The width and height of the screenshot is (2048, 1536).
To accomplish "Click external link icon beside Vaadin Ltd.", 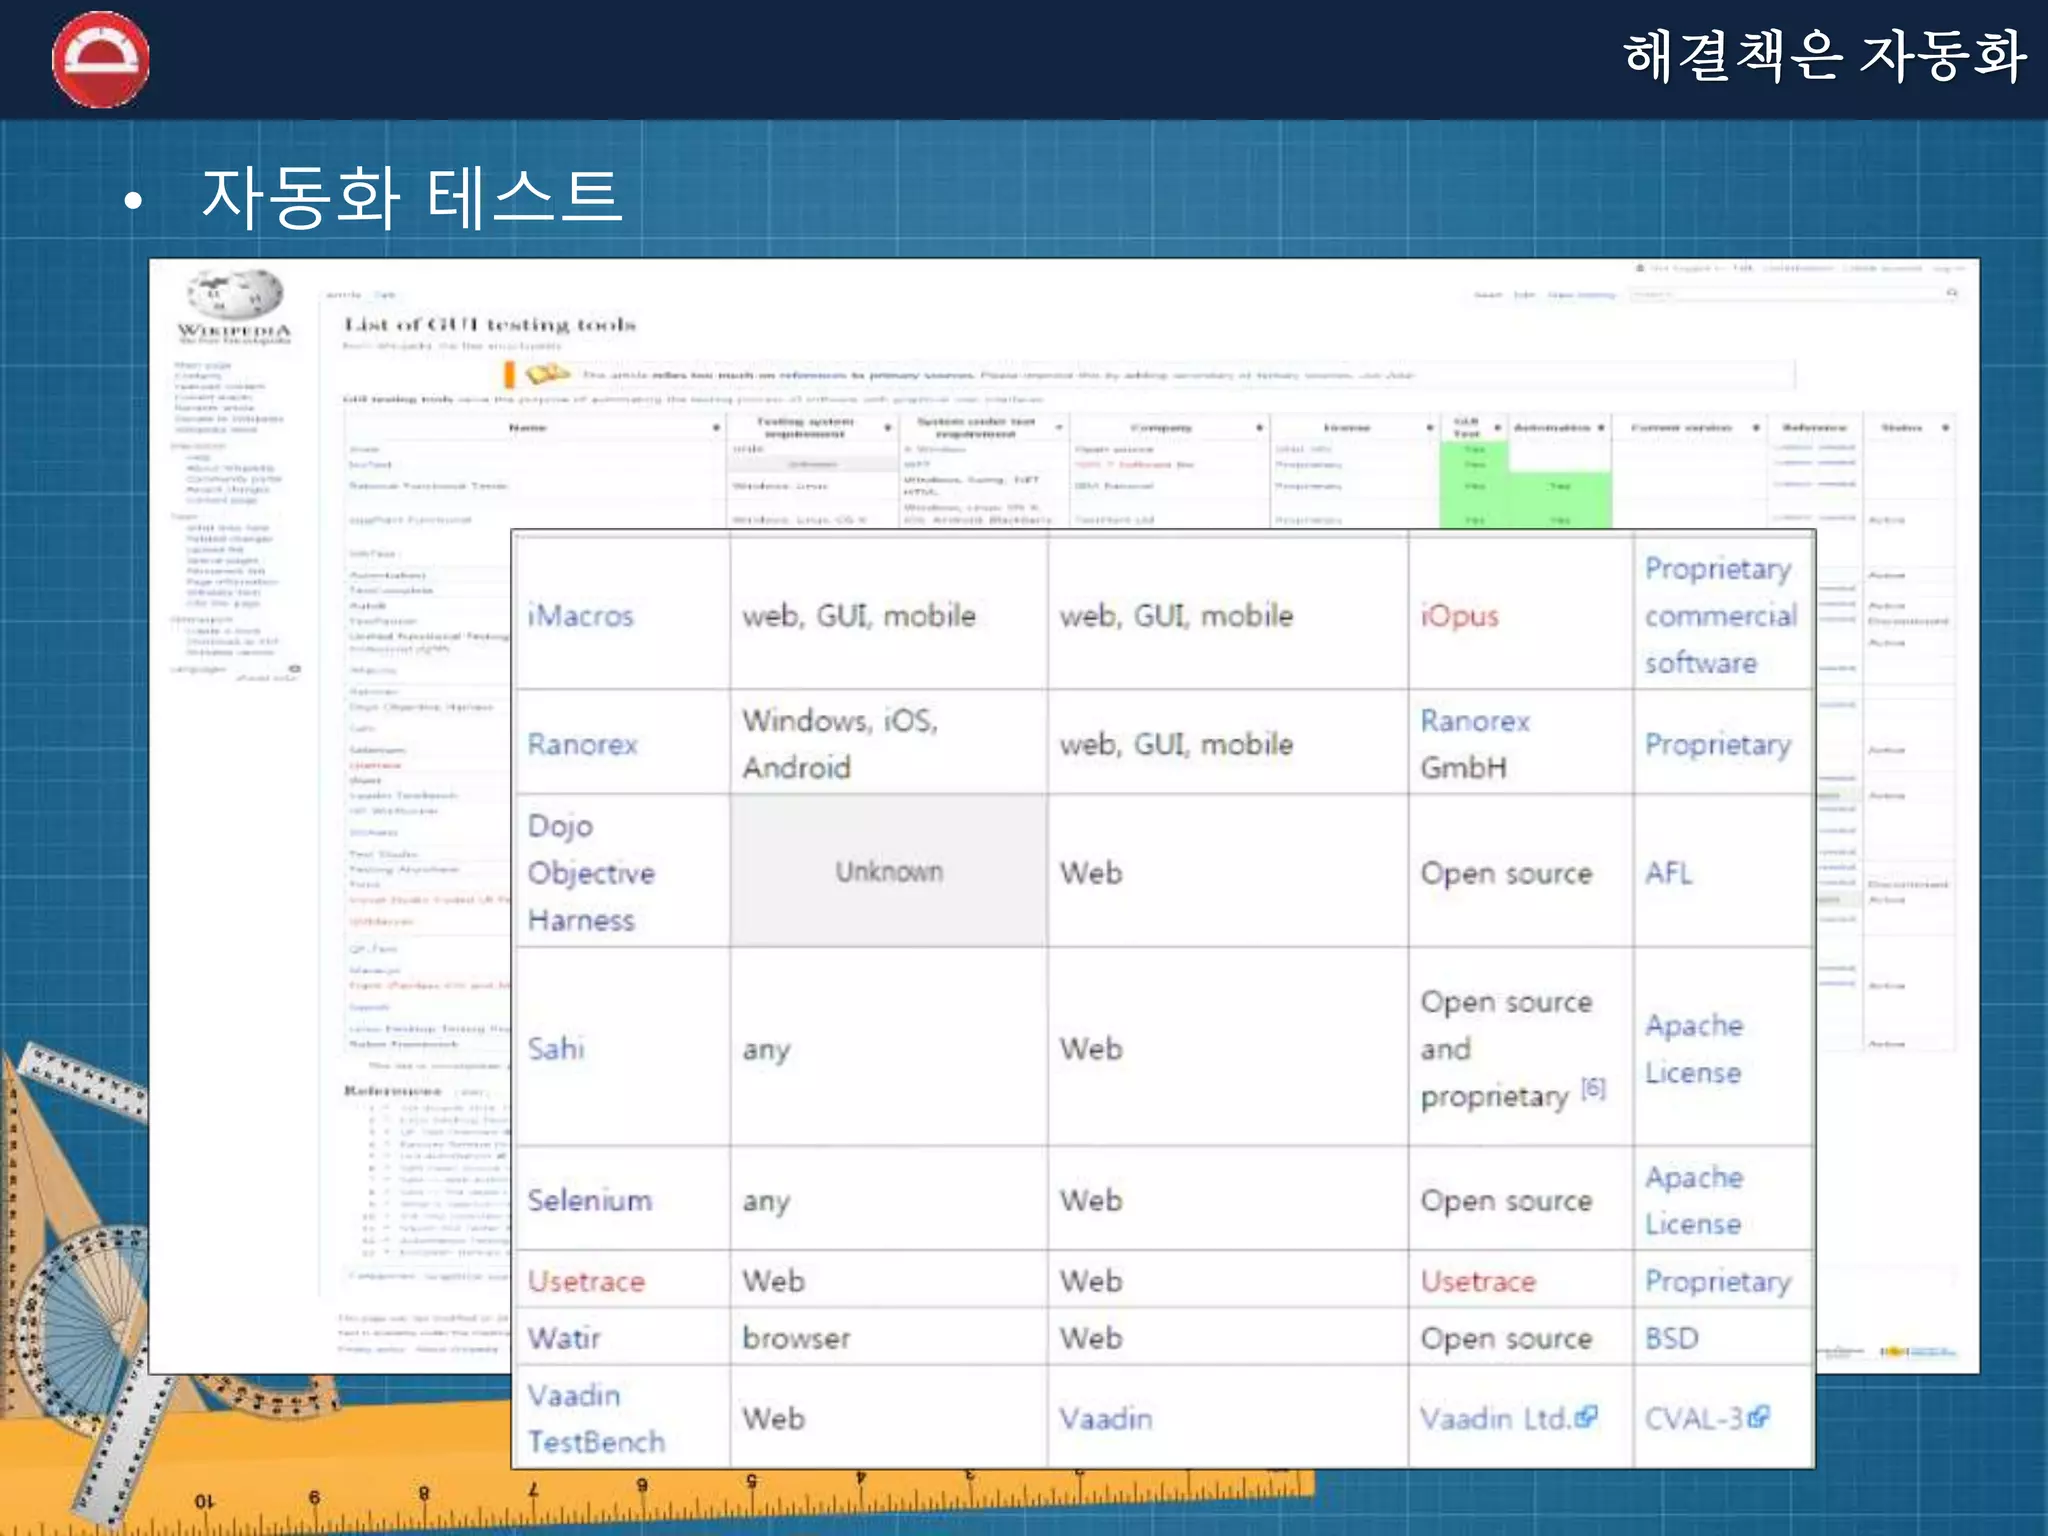I will tap(1586, 1417).
